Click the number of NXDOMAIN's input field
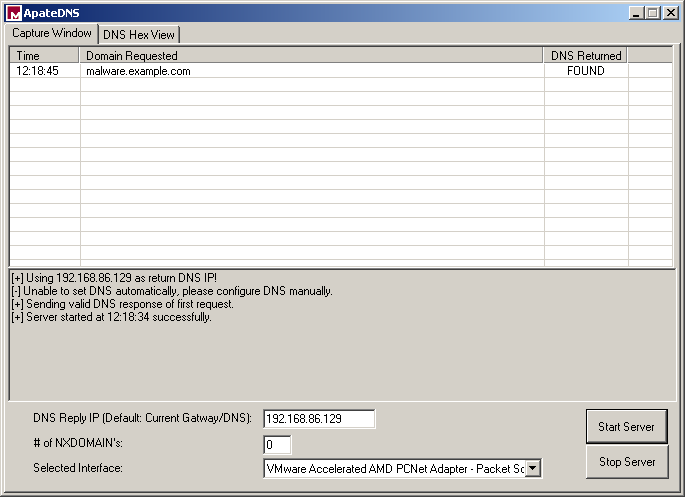685x497 pixels. 277,445
